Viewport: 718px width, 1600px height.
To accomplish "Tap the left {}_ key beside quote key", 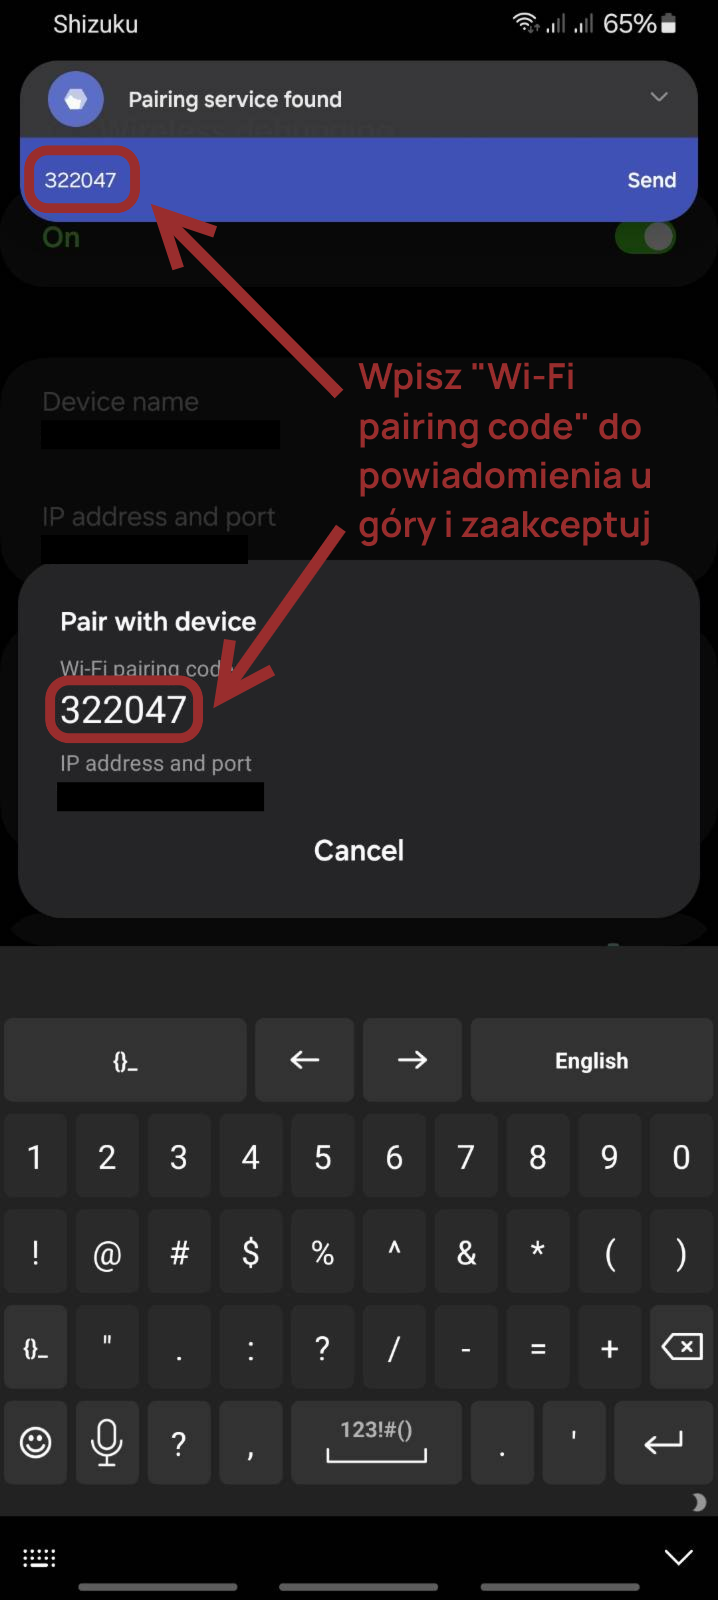I will tap(36, 1348).
